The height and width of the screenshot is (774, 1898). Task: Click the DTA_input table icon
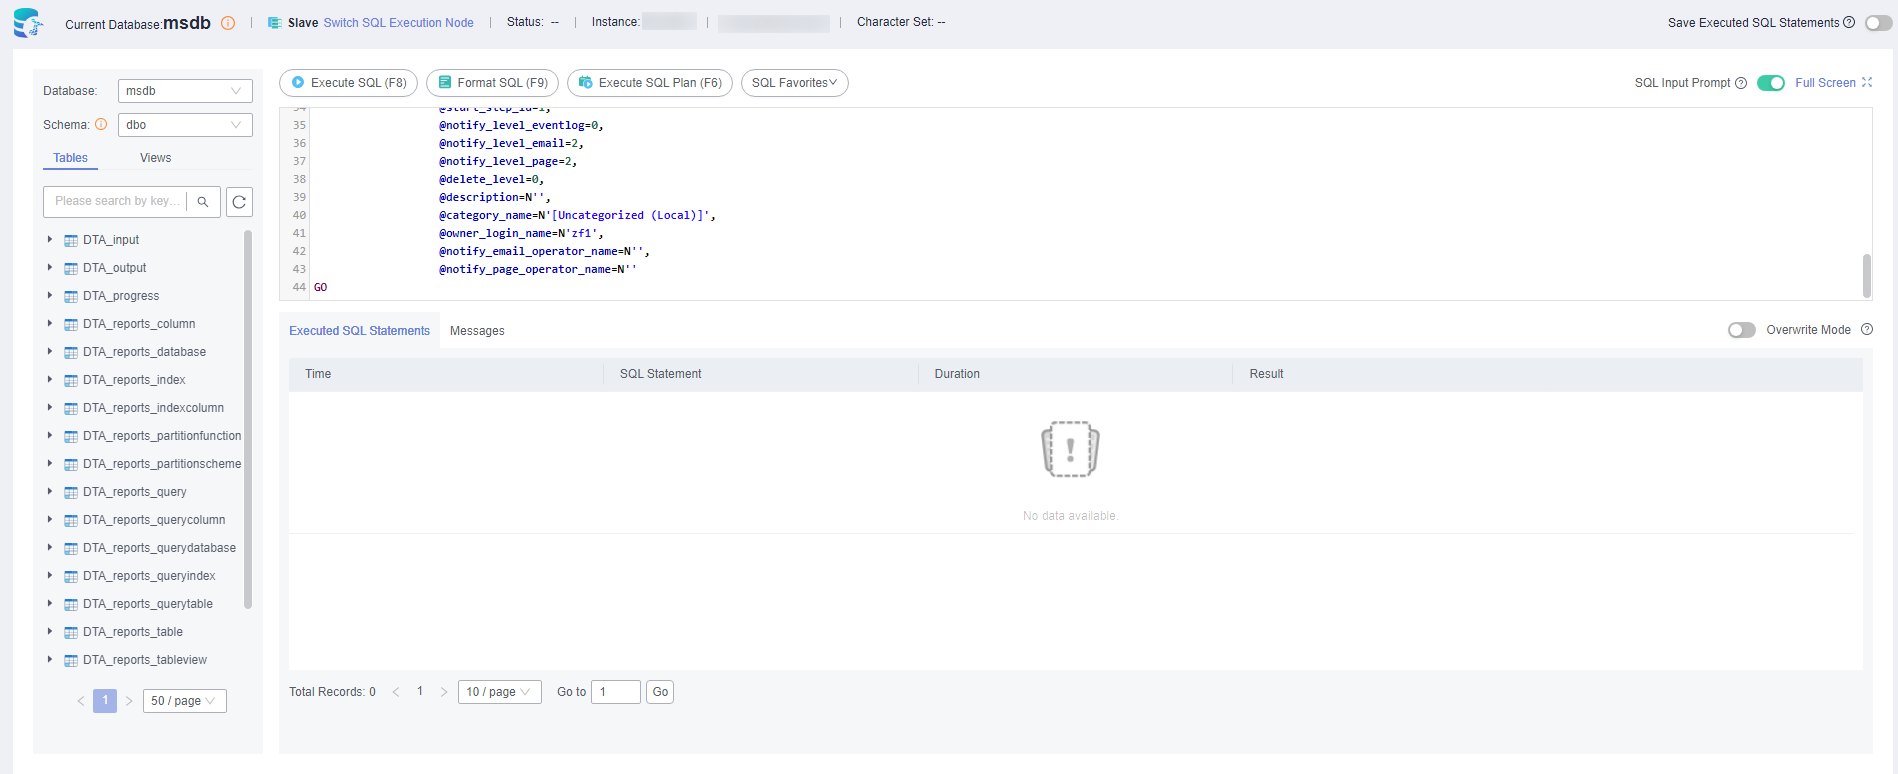tap(71, 241)
